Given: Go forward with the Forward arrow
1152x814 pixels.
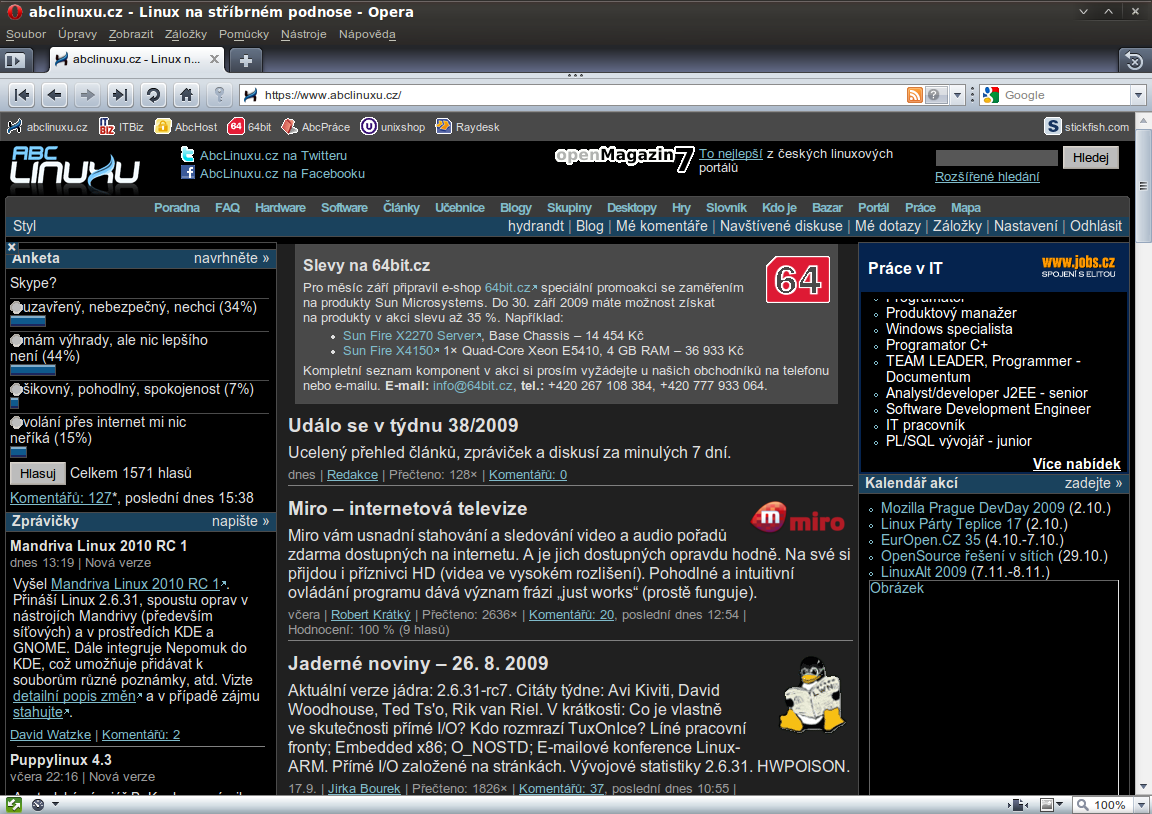Looking at the screenshot, I should (x=87, y=95).
